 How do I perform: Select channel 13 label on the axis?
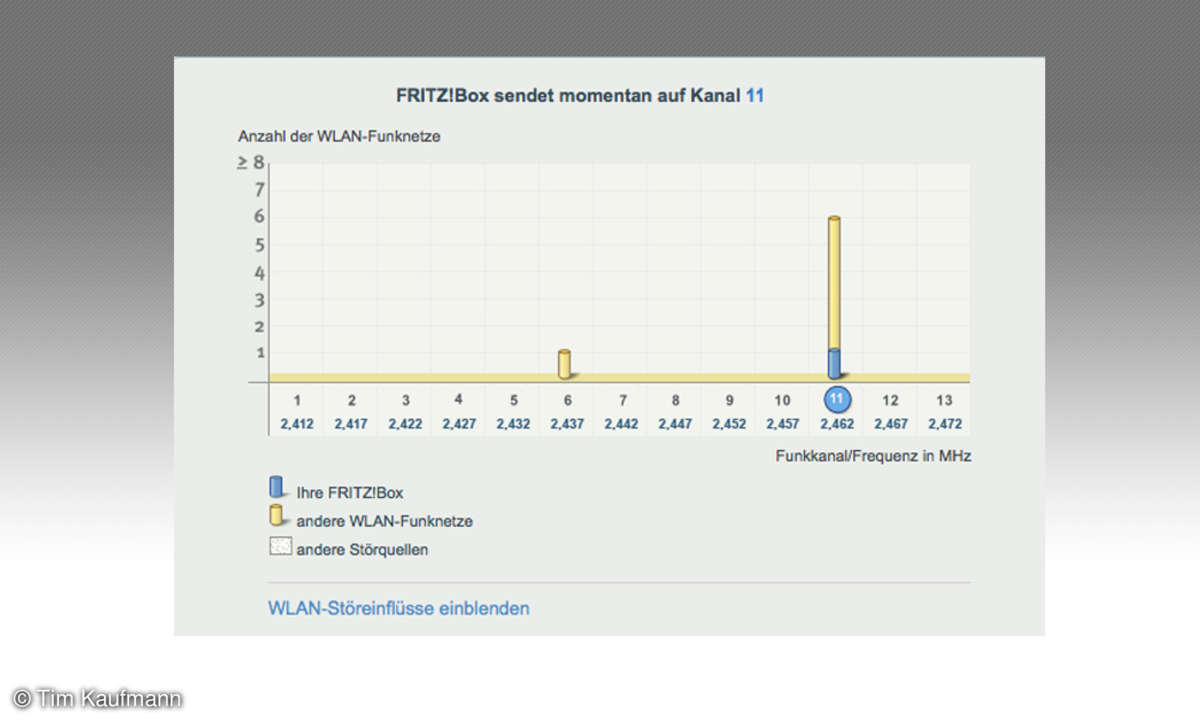tap(945, 400)
